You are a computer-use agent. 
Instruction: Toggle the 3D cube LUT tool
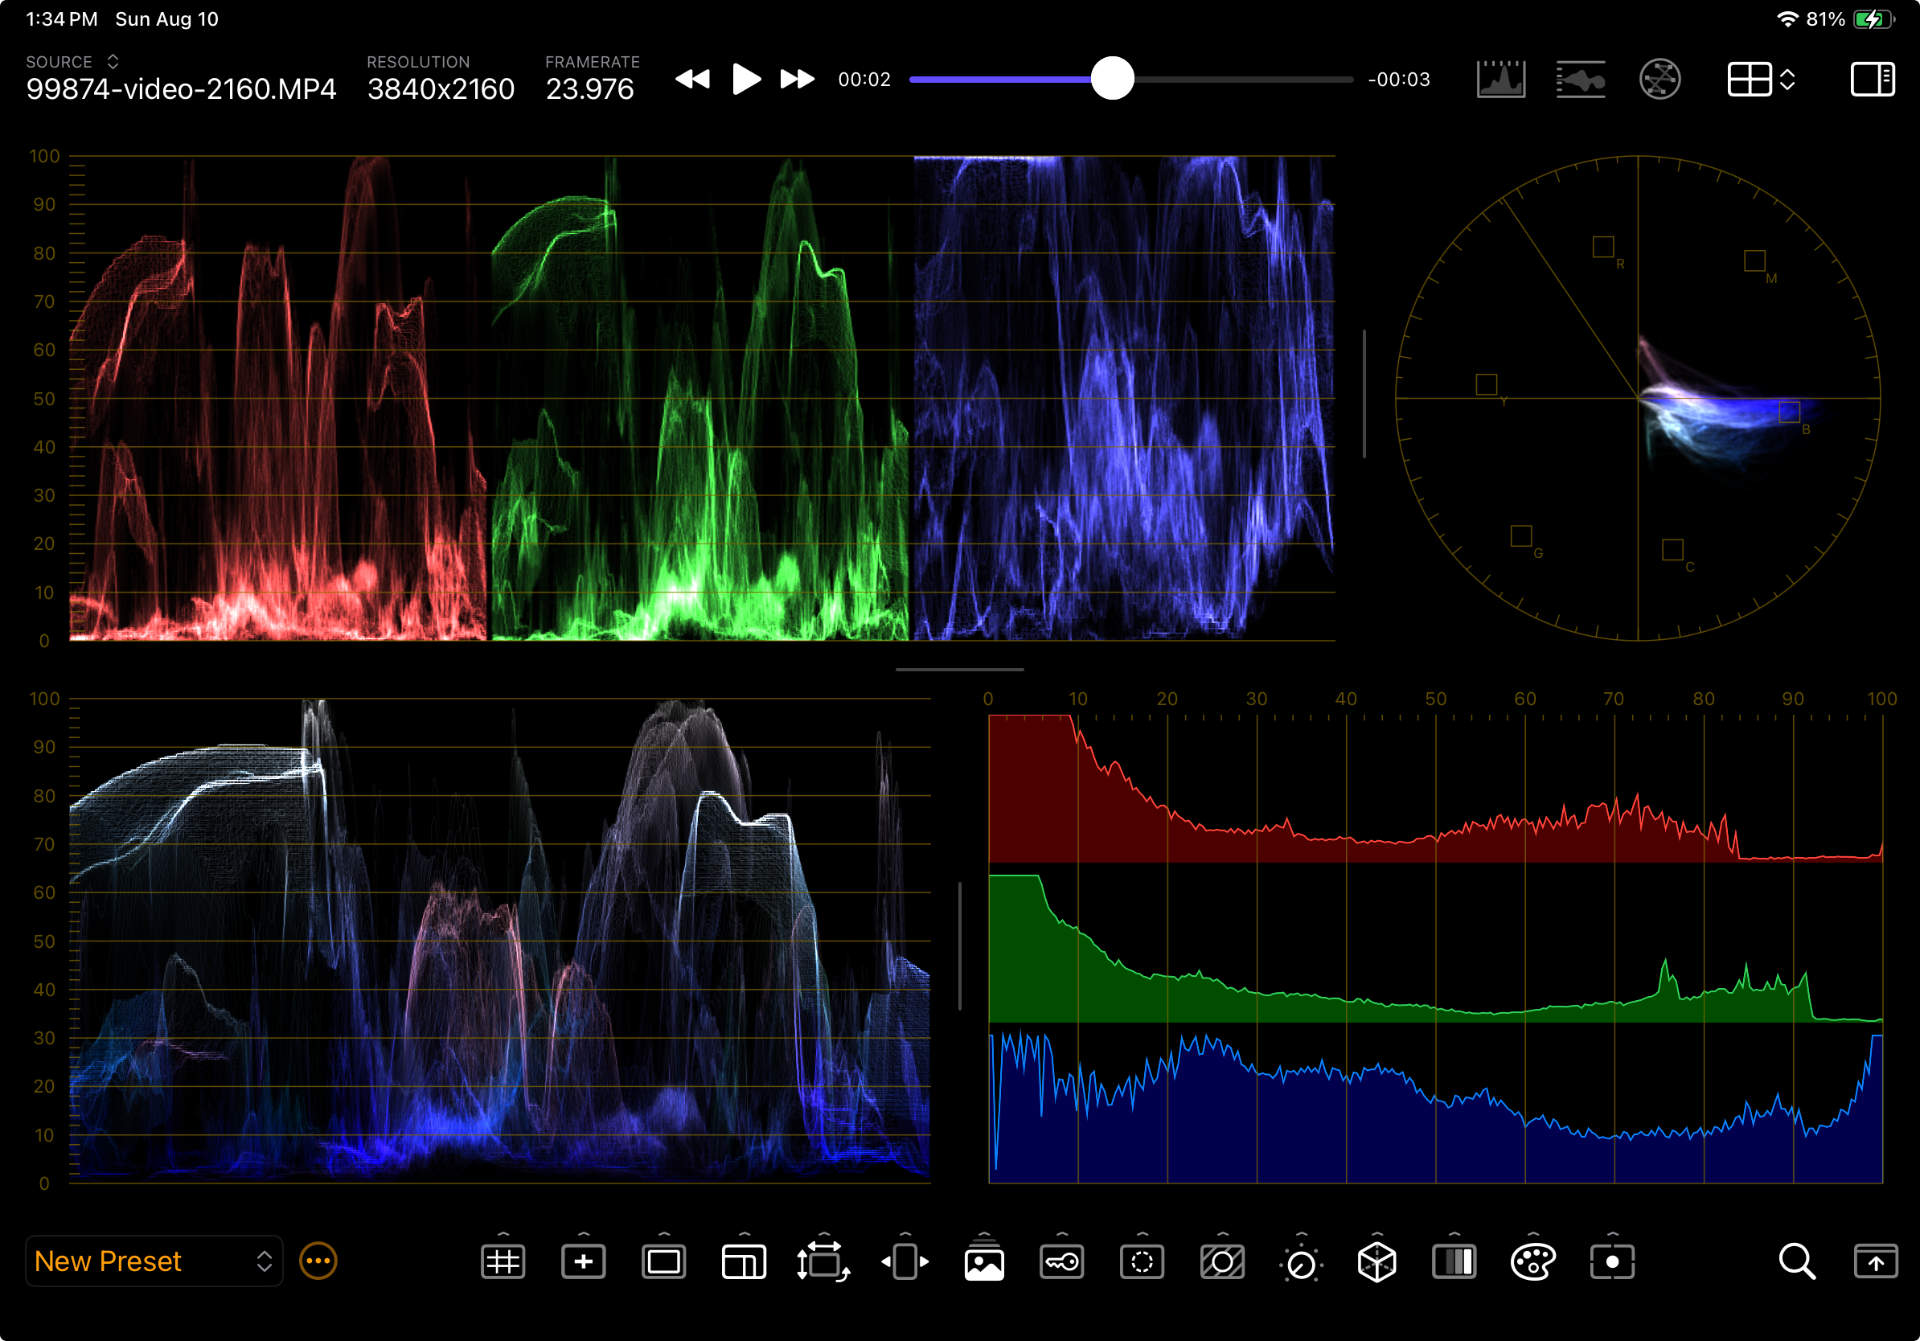tap(1376, 1262)
